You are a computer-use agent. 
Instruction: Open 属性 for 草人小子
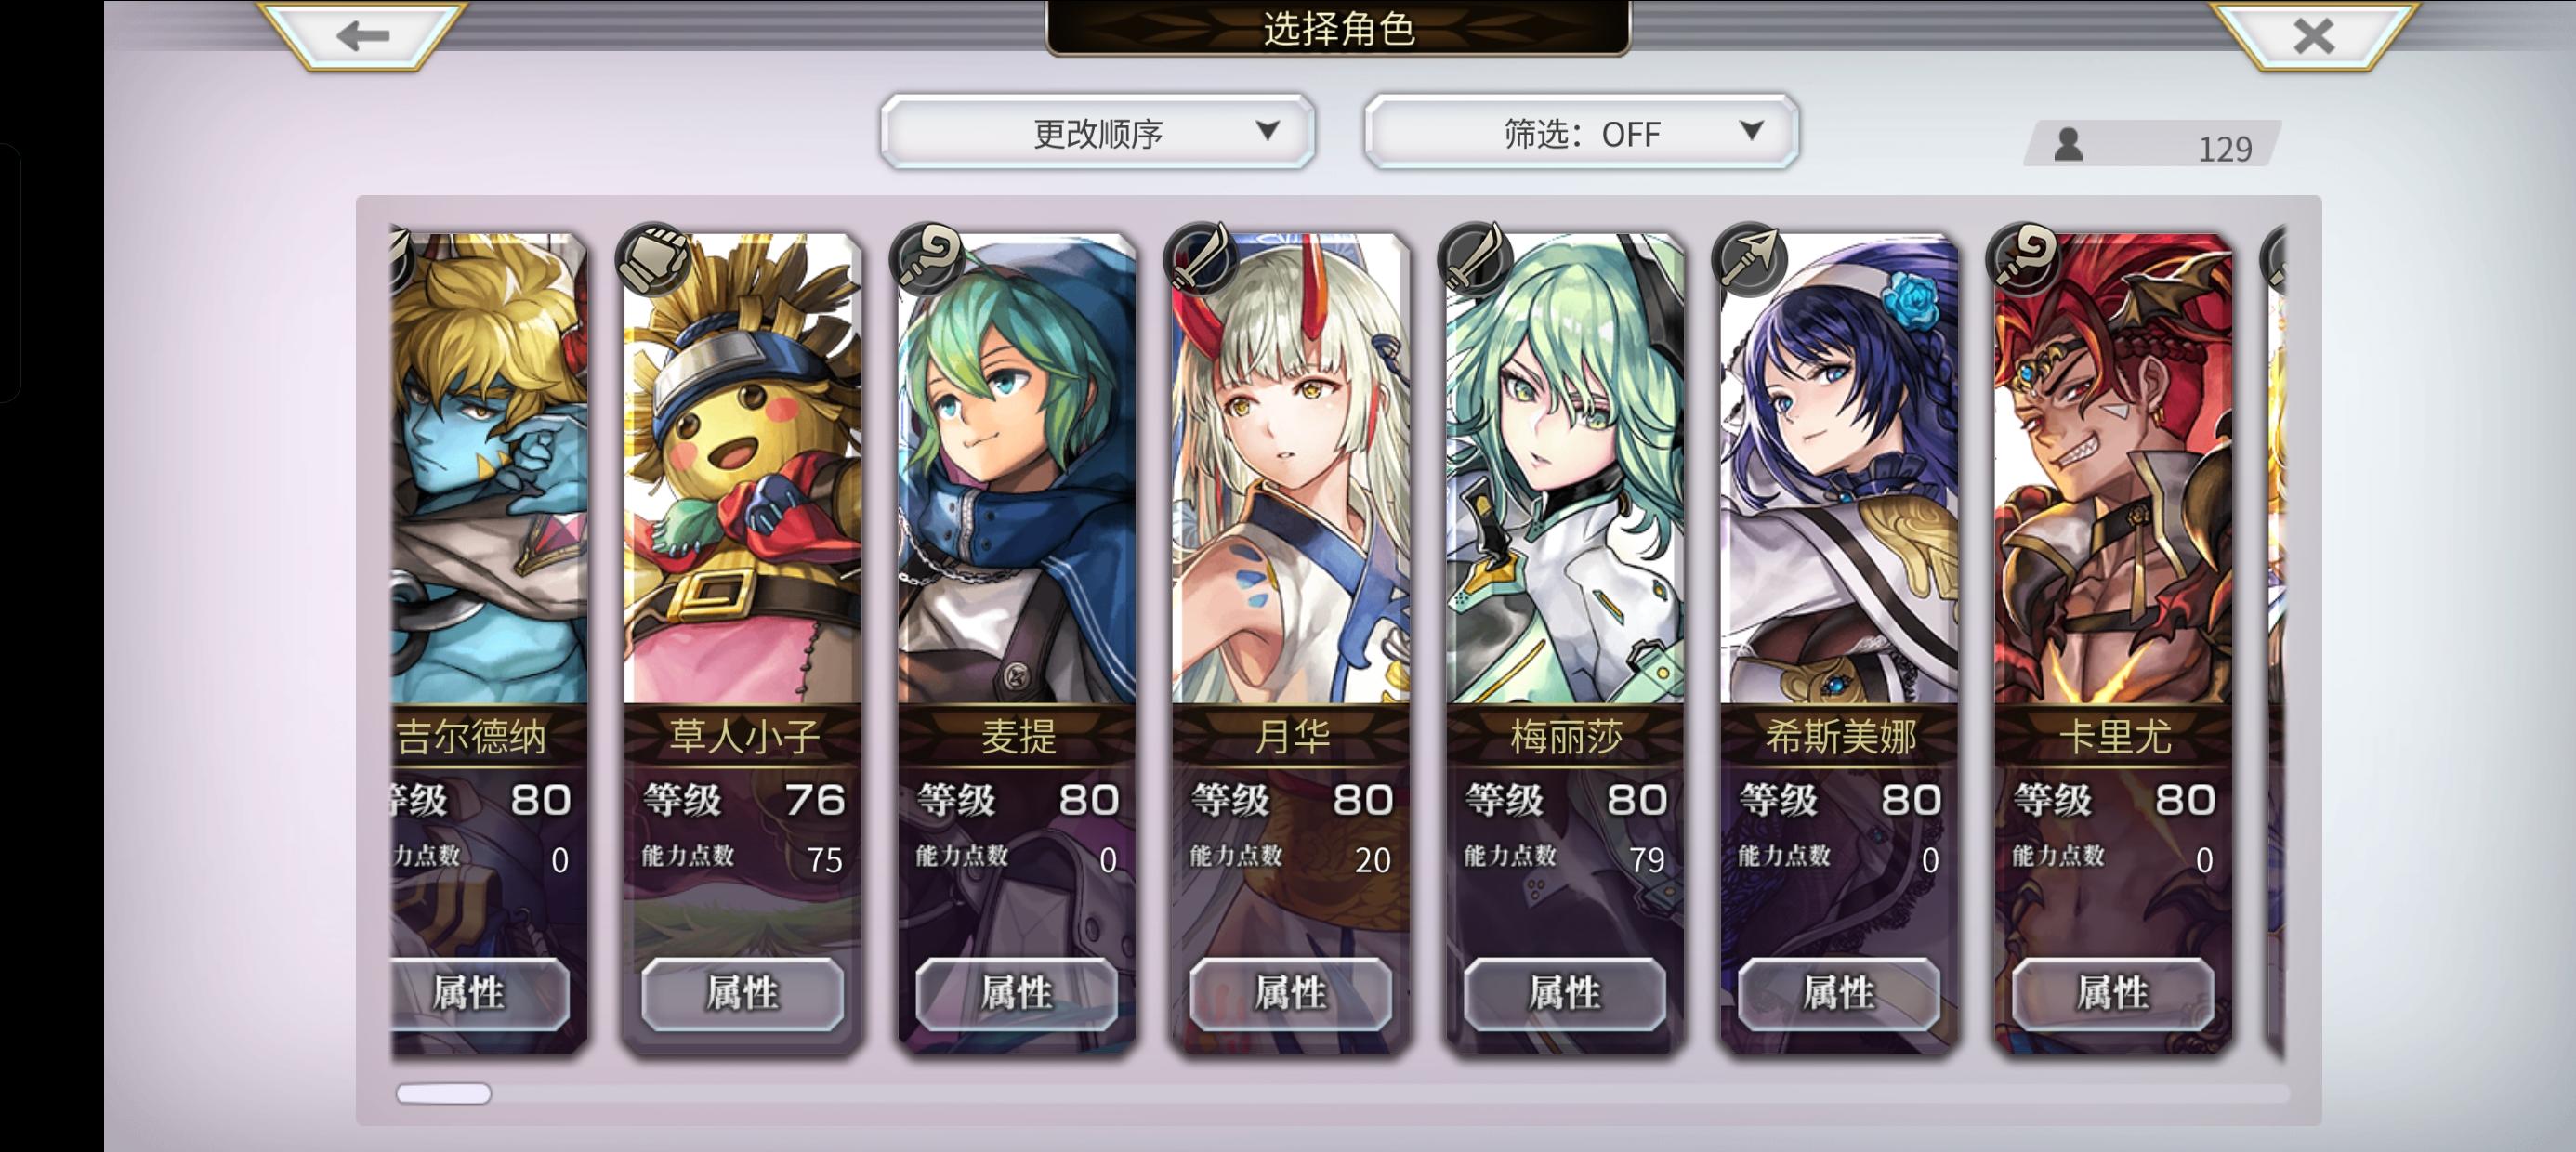[x=742, y=994]
